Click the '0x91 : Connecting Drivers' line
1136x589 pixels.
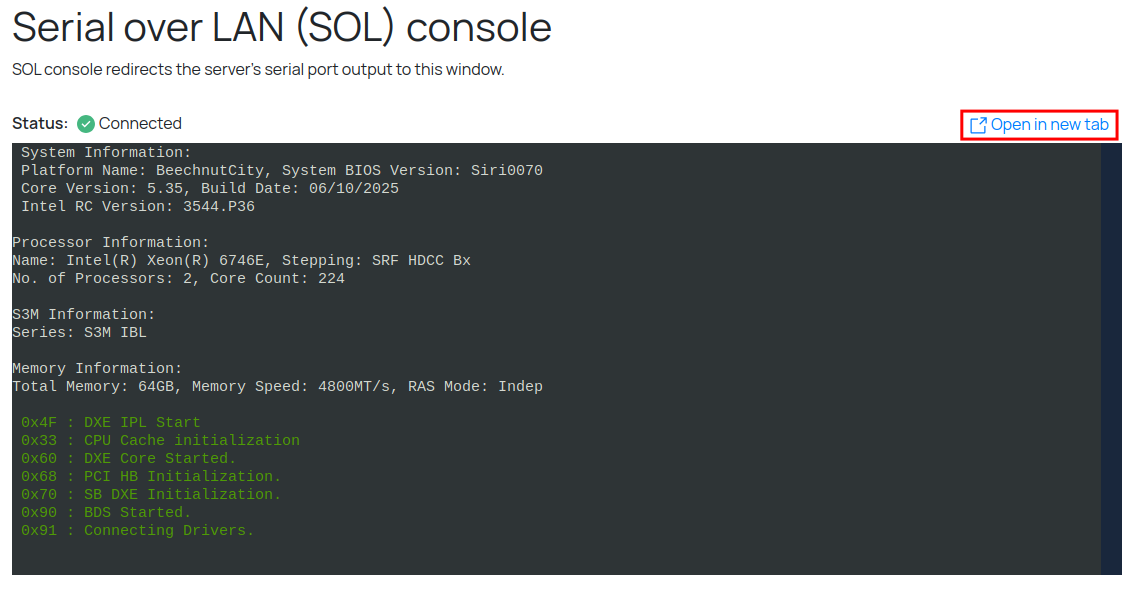tap(138, 531)
